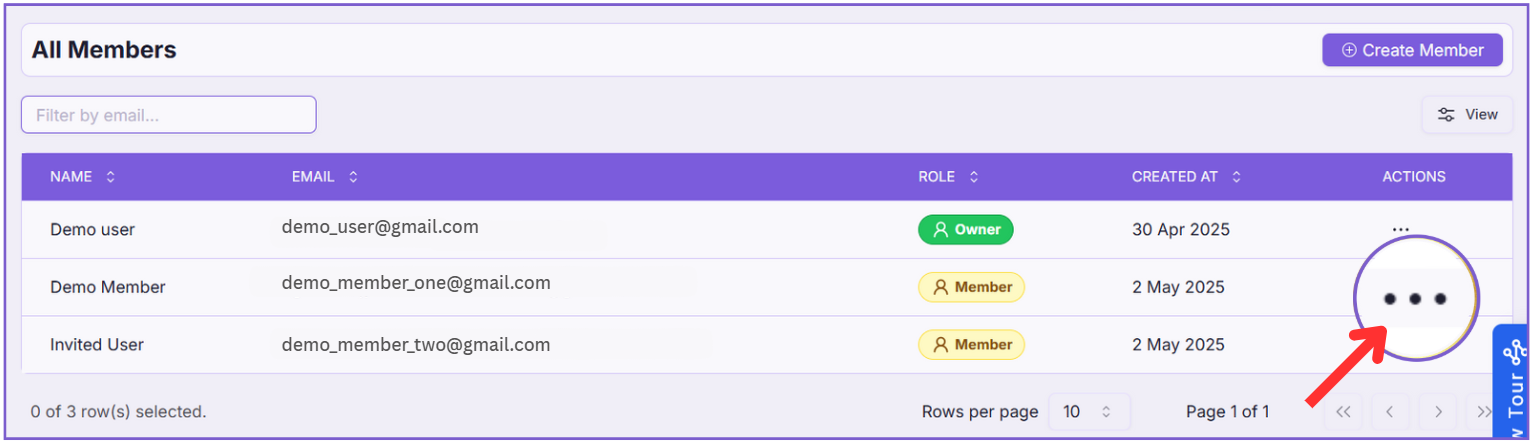Open the Rows per page dropdown
Viewport: 1531px width, 443px height.
pyautogui.click(x=1088, y=412)
